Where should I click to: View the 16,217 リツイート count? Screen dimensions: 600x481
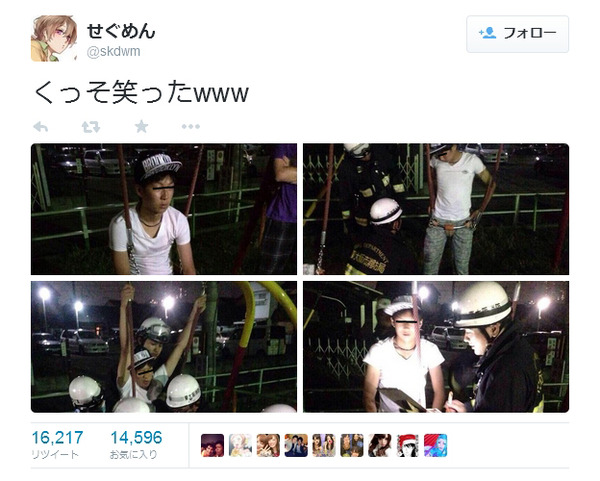[x=57, y=444]
